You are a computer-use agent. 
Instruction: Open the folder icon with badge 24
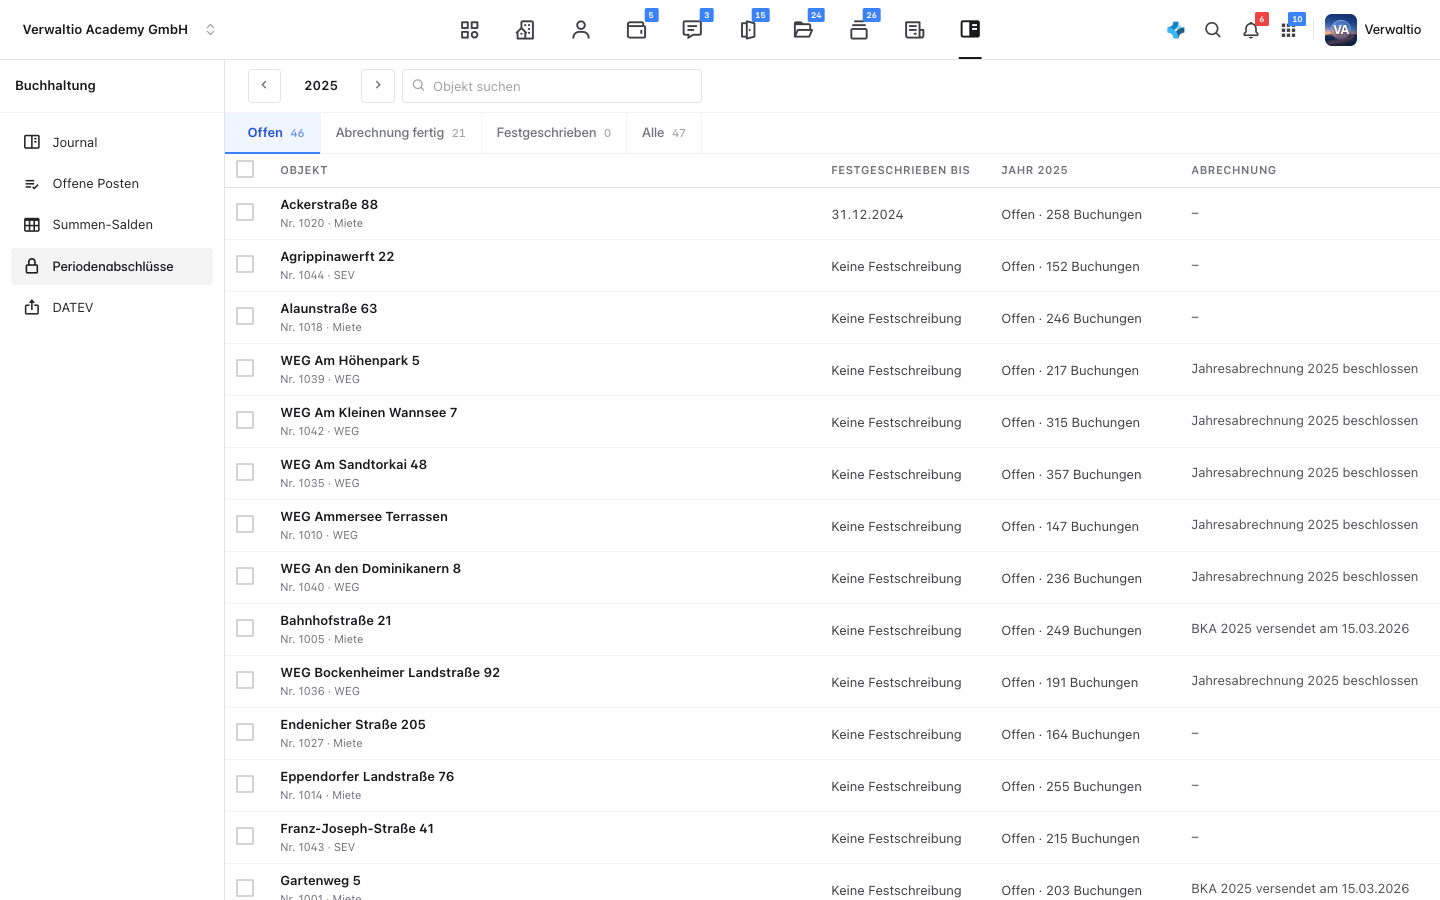803,30
